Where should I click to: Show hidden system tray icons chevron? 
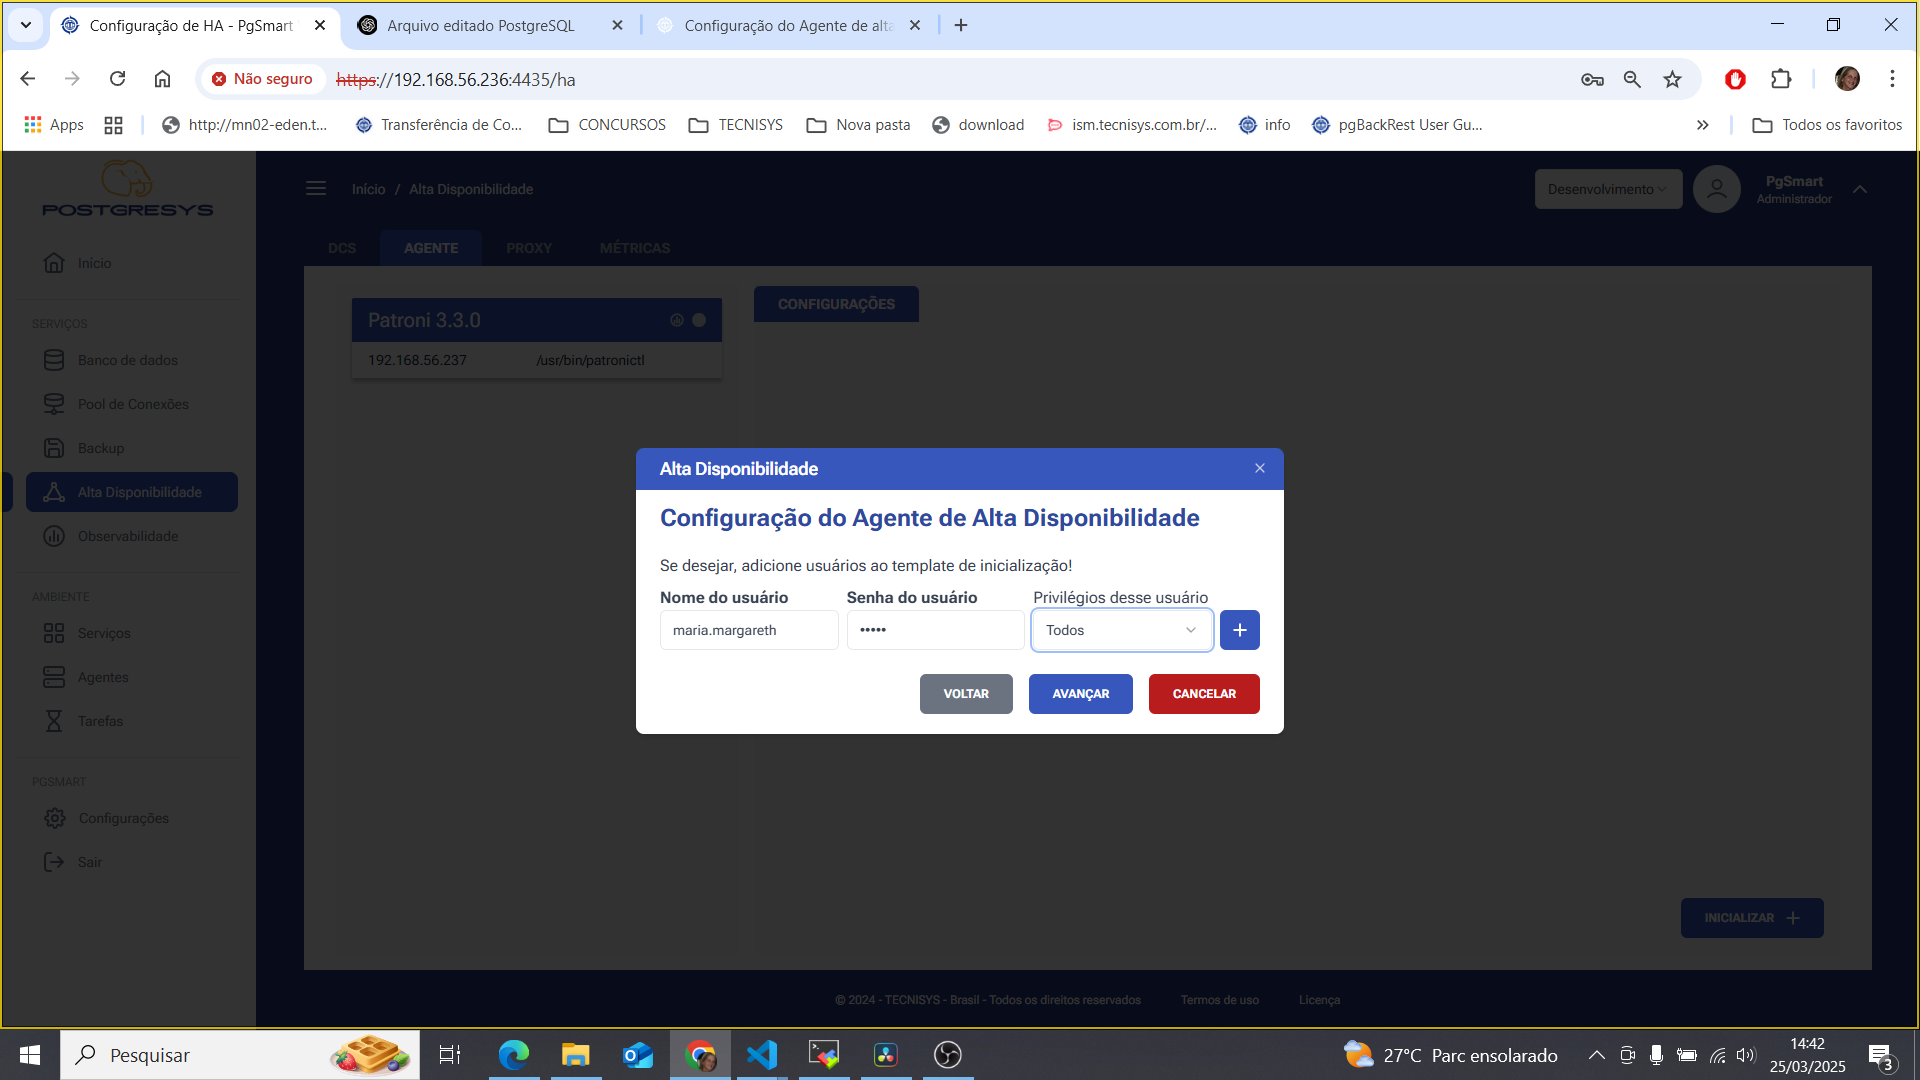click(x=1597, y=1055)
